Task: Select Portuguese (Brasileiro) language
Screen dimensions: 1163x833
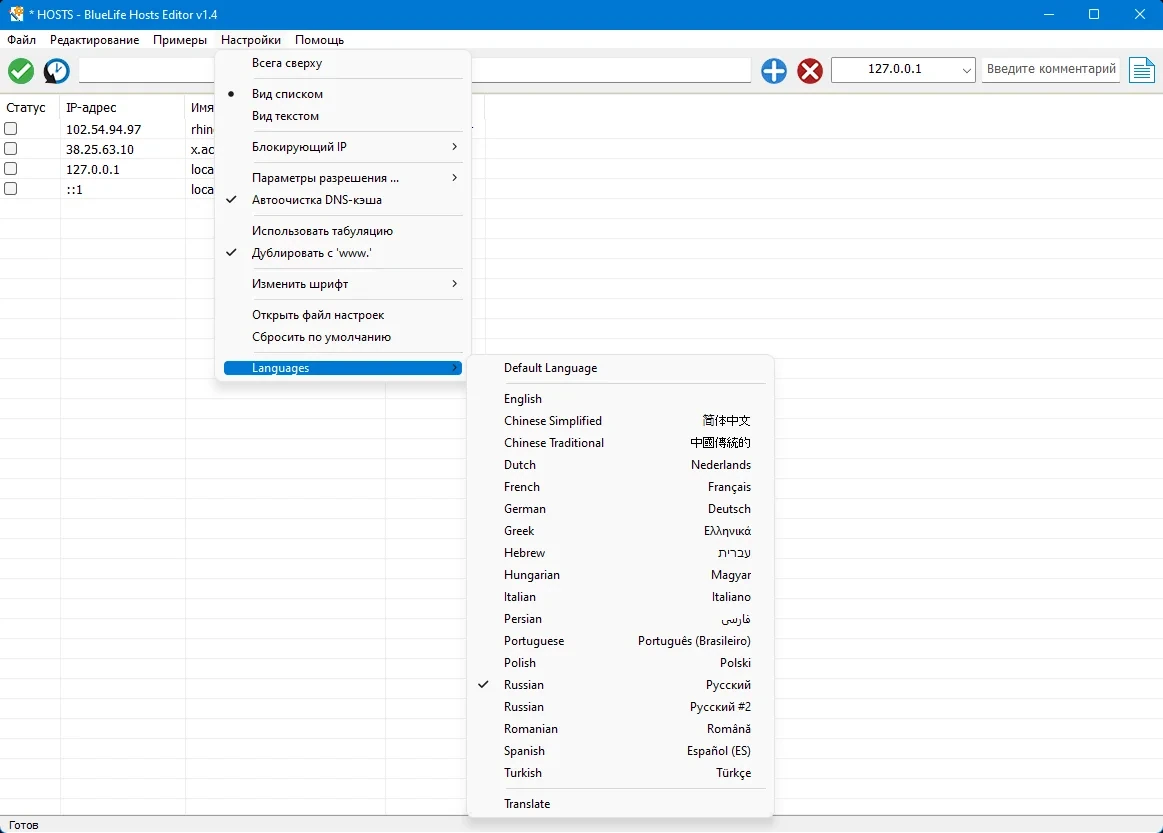Action: 620,641
